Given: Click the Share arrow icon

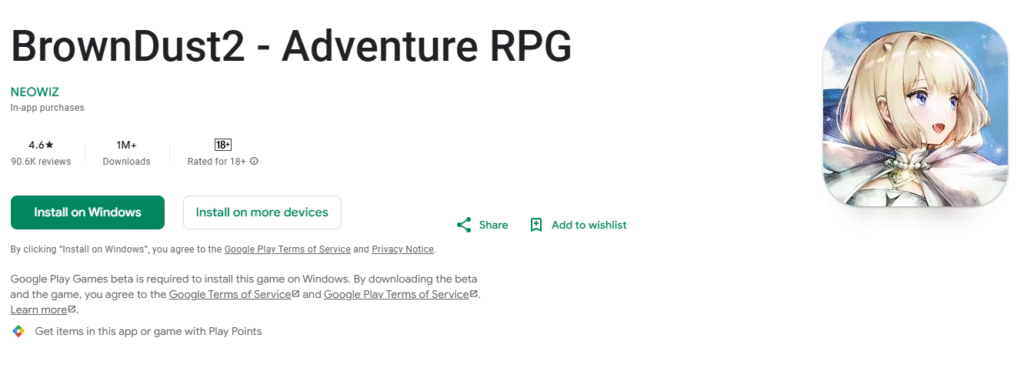Looking at the screenshot, I should point(464,225).
